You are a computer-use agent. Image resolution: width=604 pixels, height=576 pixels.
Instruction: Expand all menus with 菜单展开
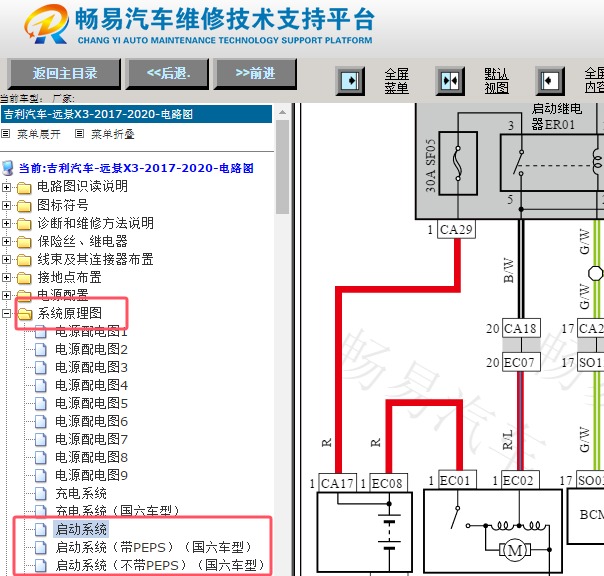tap(39, 134)
